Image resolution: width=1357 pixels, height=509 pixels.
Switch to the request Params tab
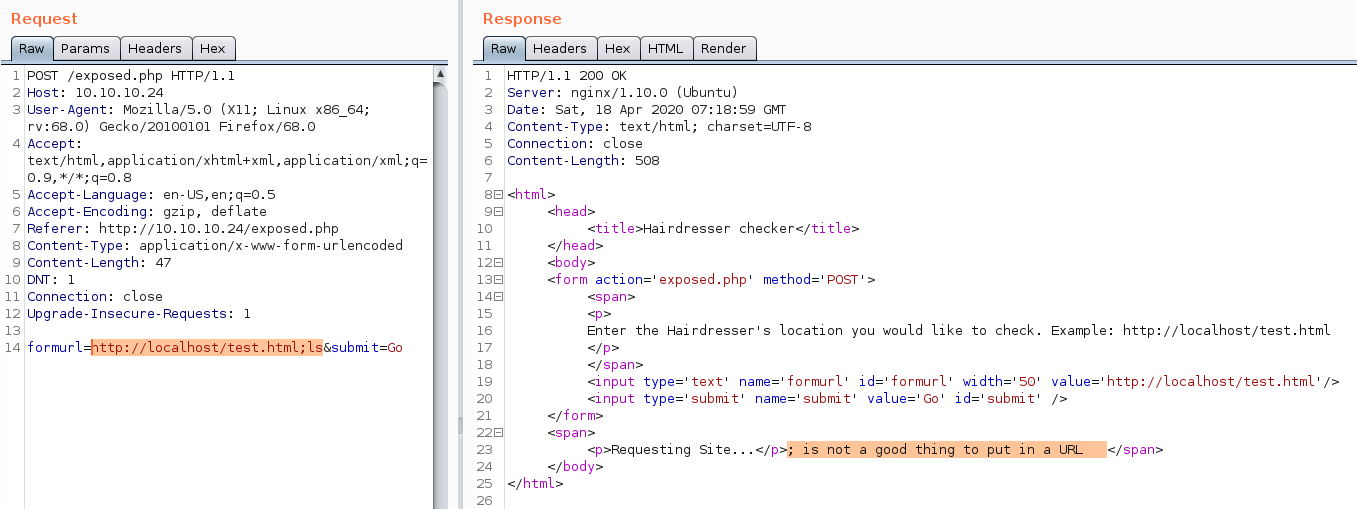(x=85, y=48)
